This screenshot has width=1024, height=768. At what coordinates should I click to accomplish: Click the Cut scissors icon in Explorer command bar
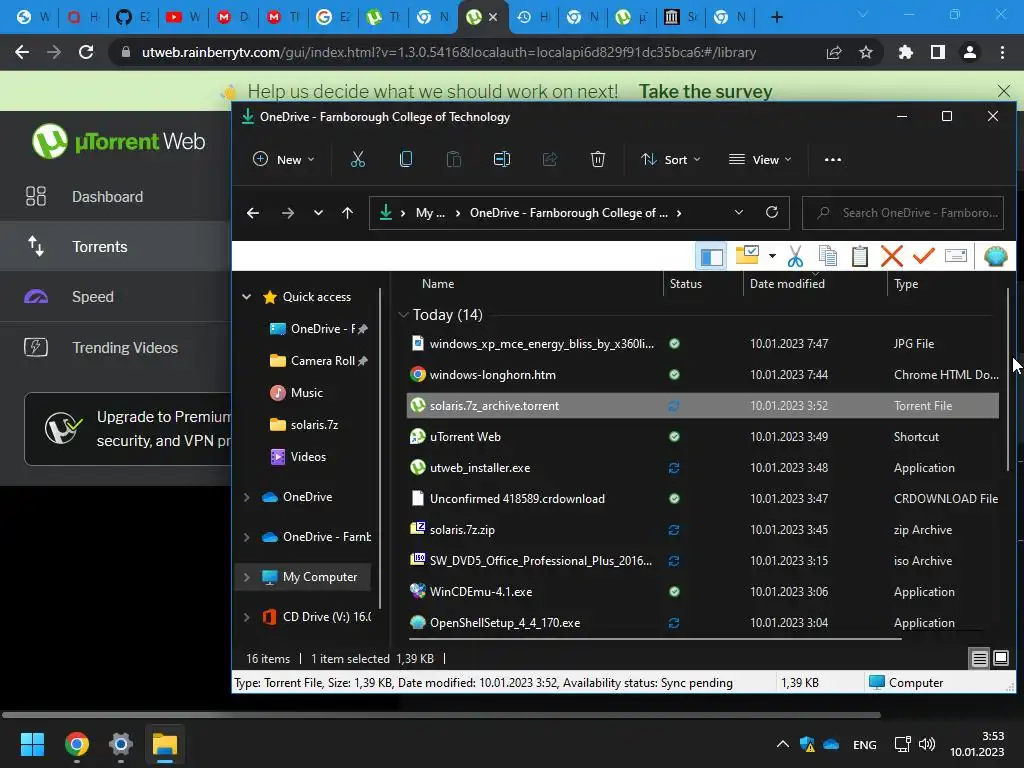click(357, 159)
